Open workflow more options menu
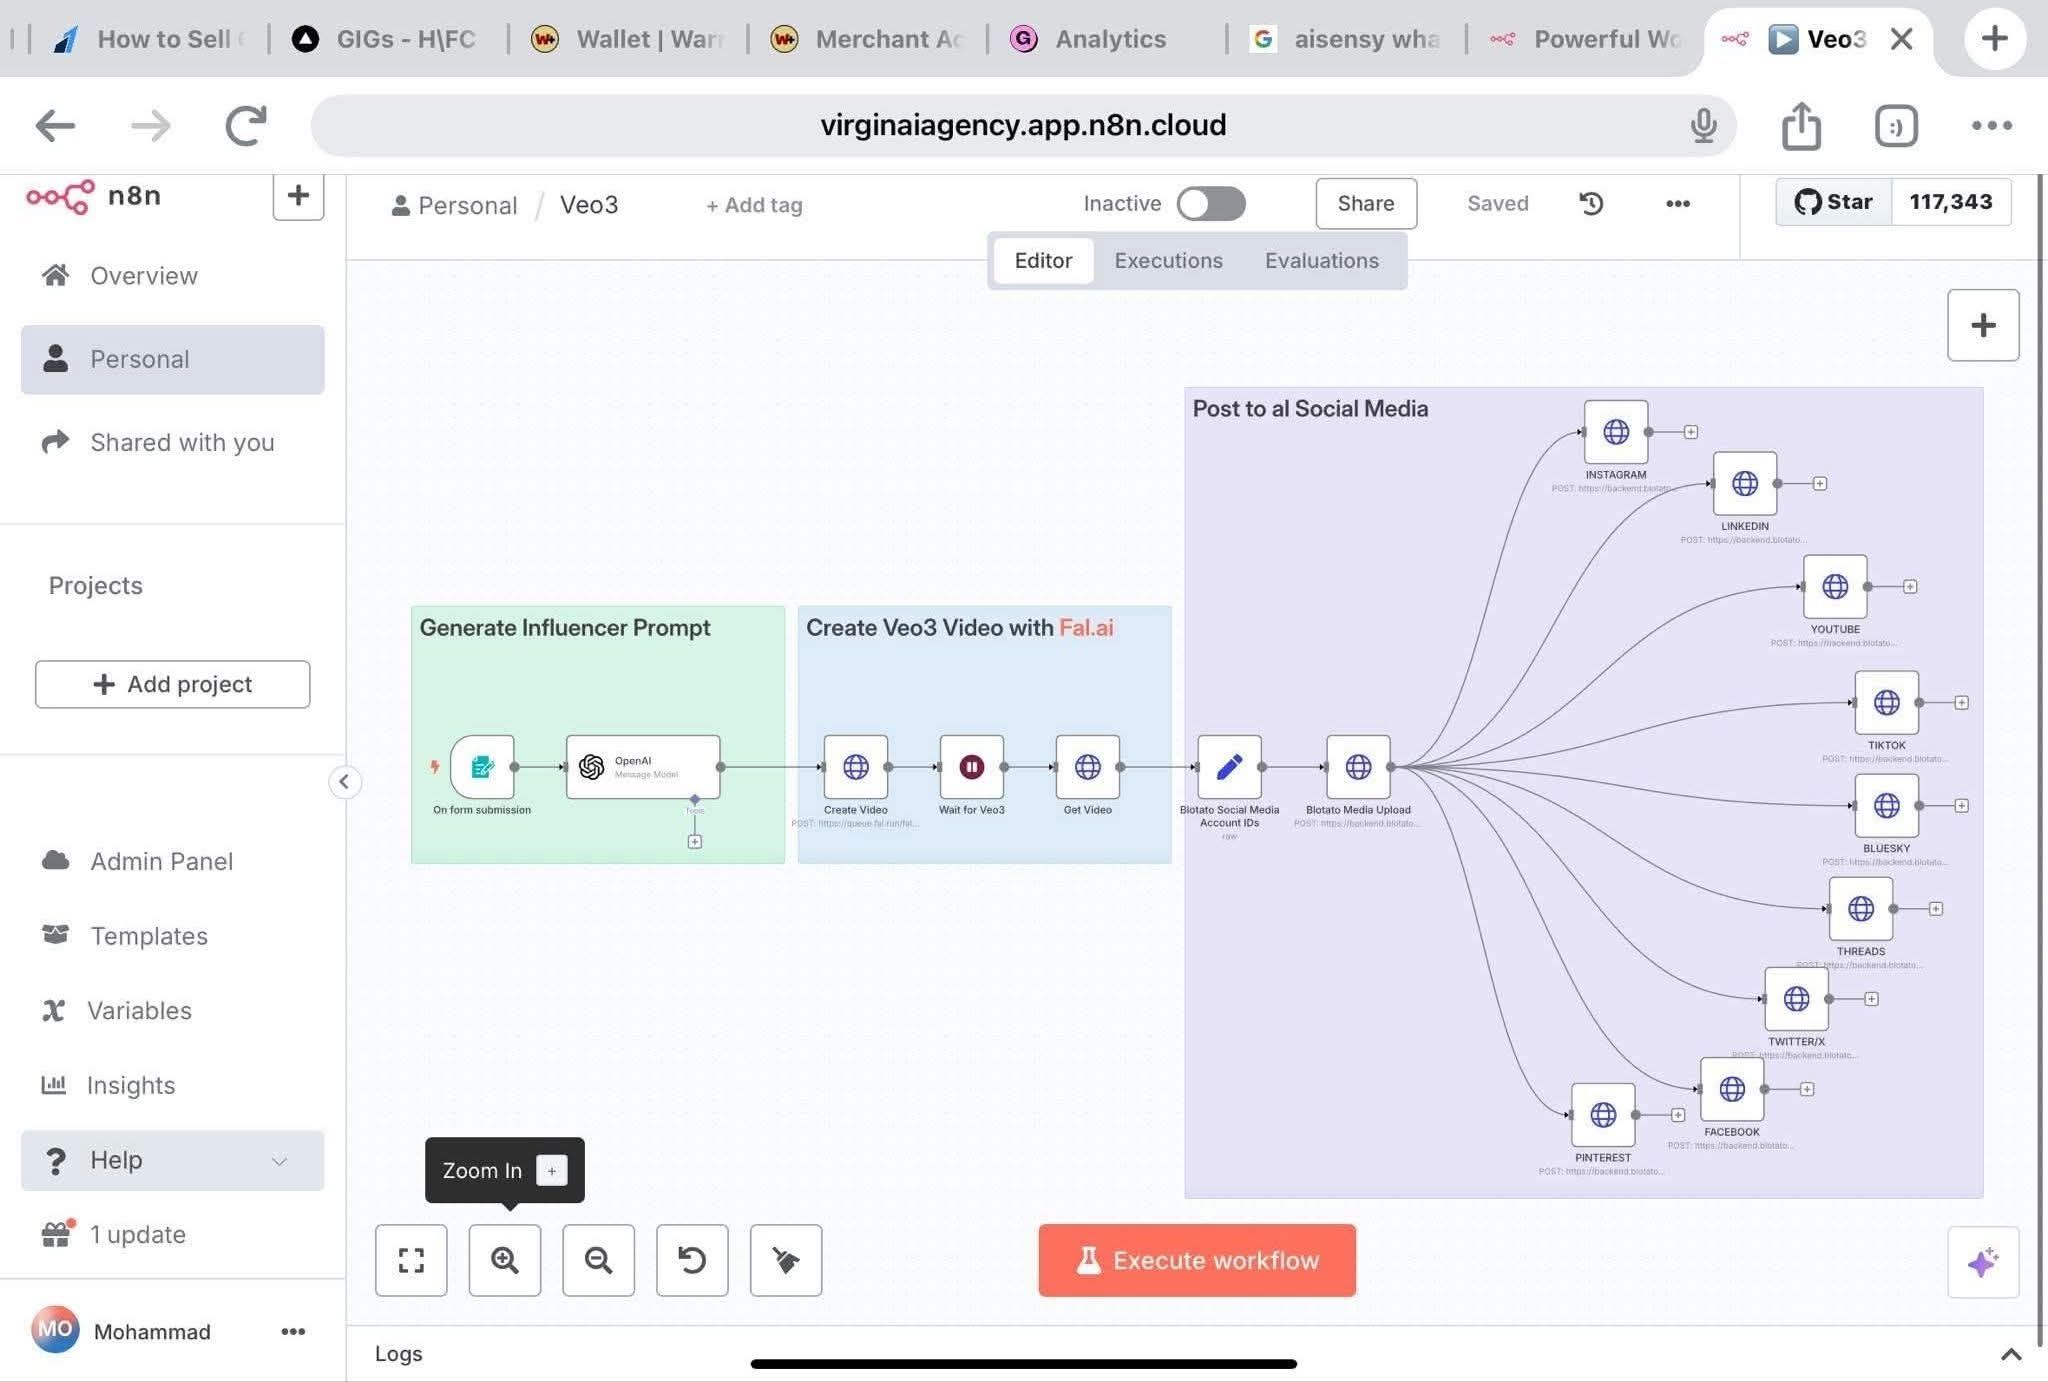Viewport: 2048px width, 1382px height. (1678, 204)
